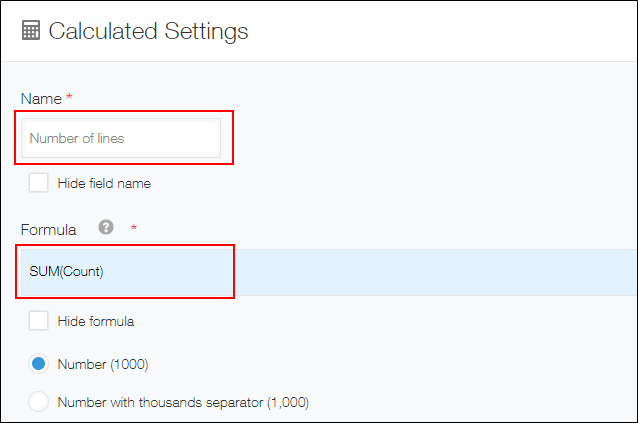Image resolution: width=638 pixels, height=423 pixels.
Task: Enable the Hide field name checkbox
Action: coord(38,183)
